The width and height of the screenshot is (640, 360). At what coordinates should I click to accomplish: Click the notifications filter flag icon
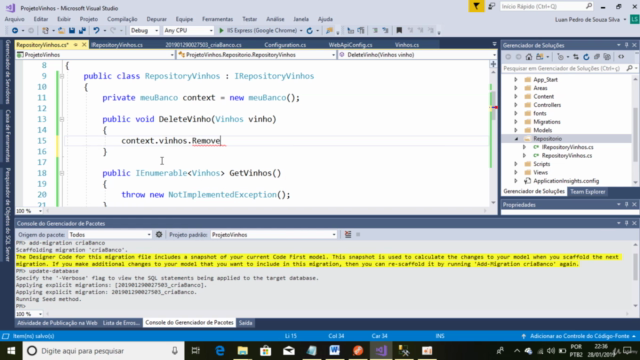pyautogui.click(x=476, y=6)
